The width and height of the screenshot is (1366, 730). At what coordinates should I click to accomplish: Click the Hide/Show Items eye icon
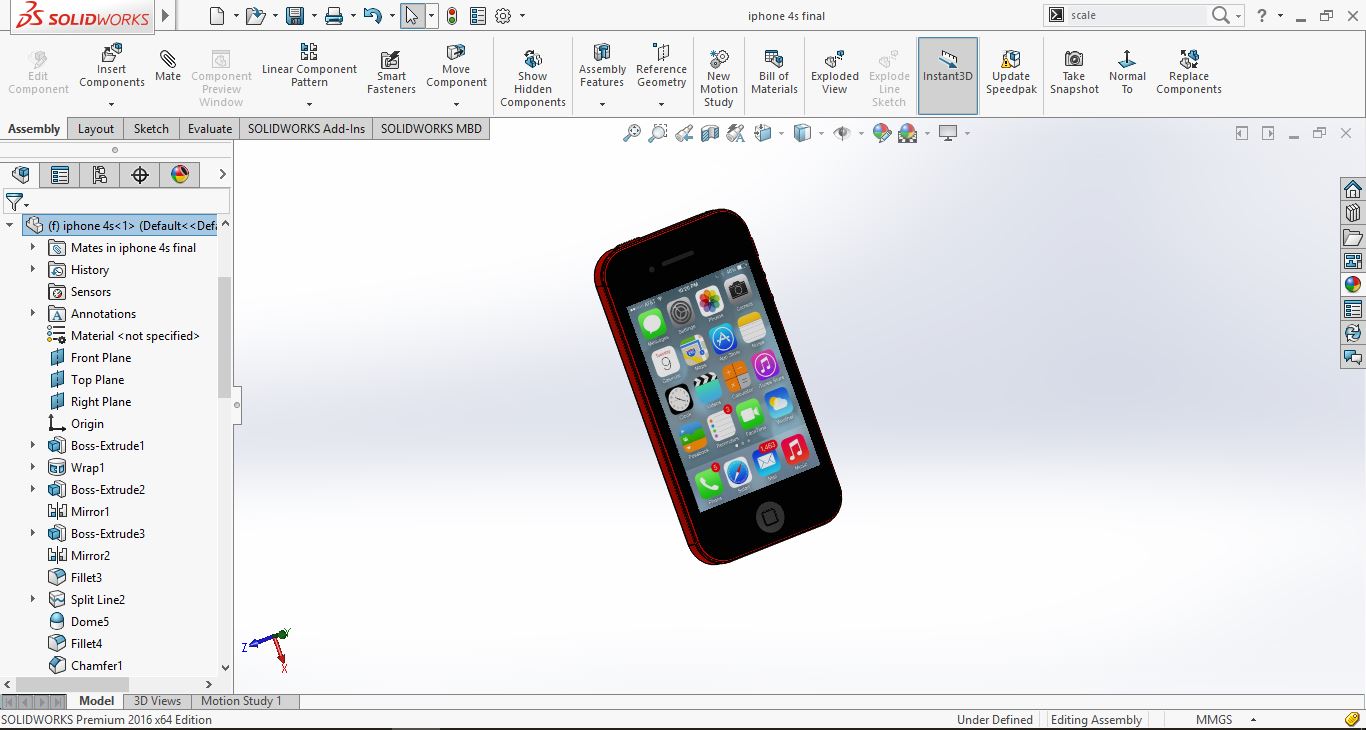pyautogui.click(x=842, y=133)
